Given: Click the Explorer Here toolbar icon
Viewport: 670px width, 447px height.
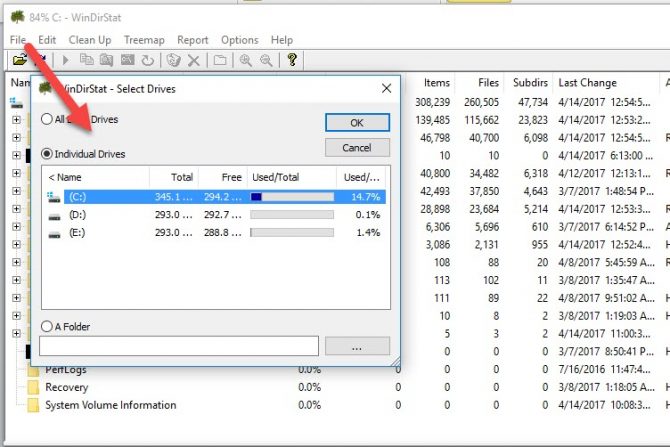Looking at the screenshot, I should 106,60.
